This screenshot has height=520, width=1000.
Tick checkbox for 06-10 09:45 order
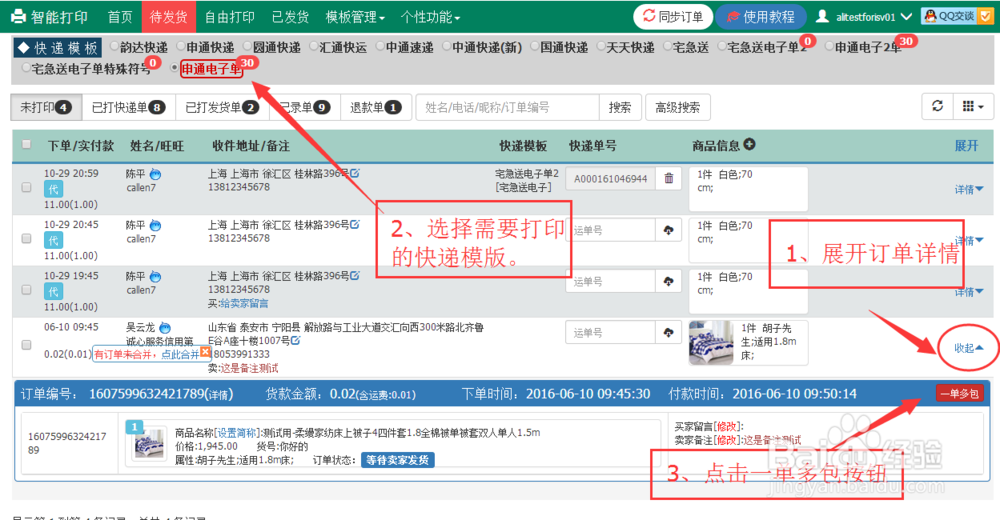click(x=26, y=345)
